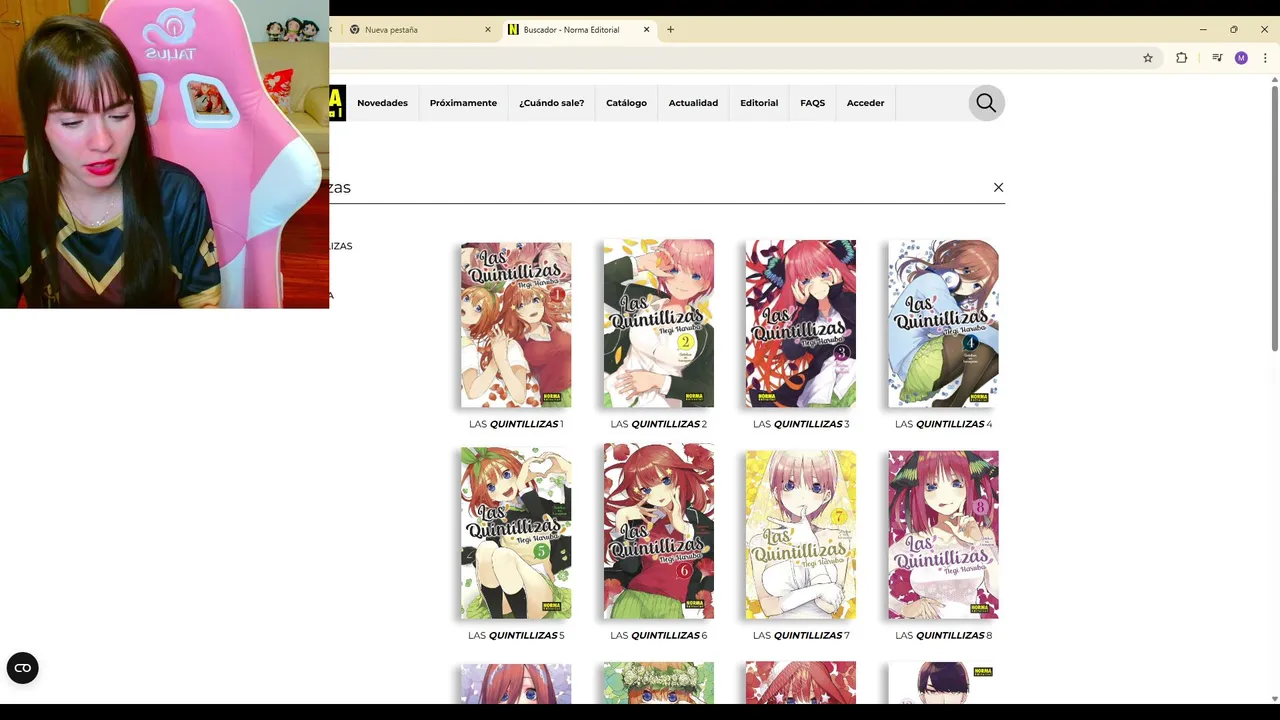Open the Las Quintillizas 5 cover
The image size is (1280, 720).
pyautogui.click(x=516, y=533)
